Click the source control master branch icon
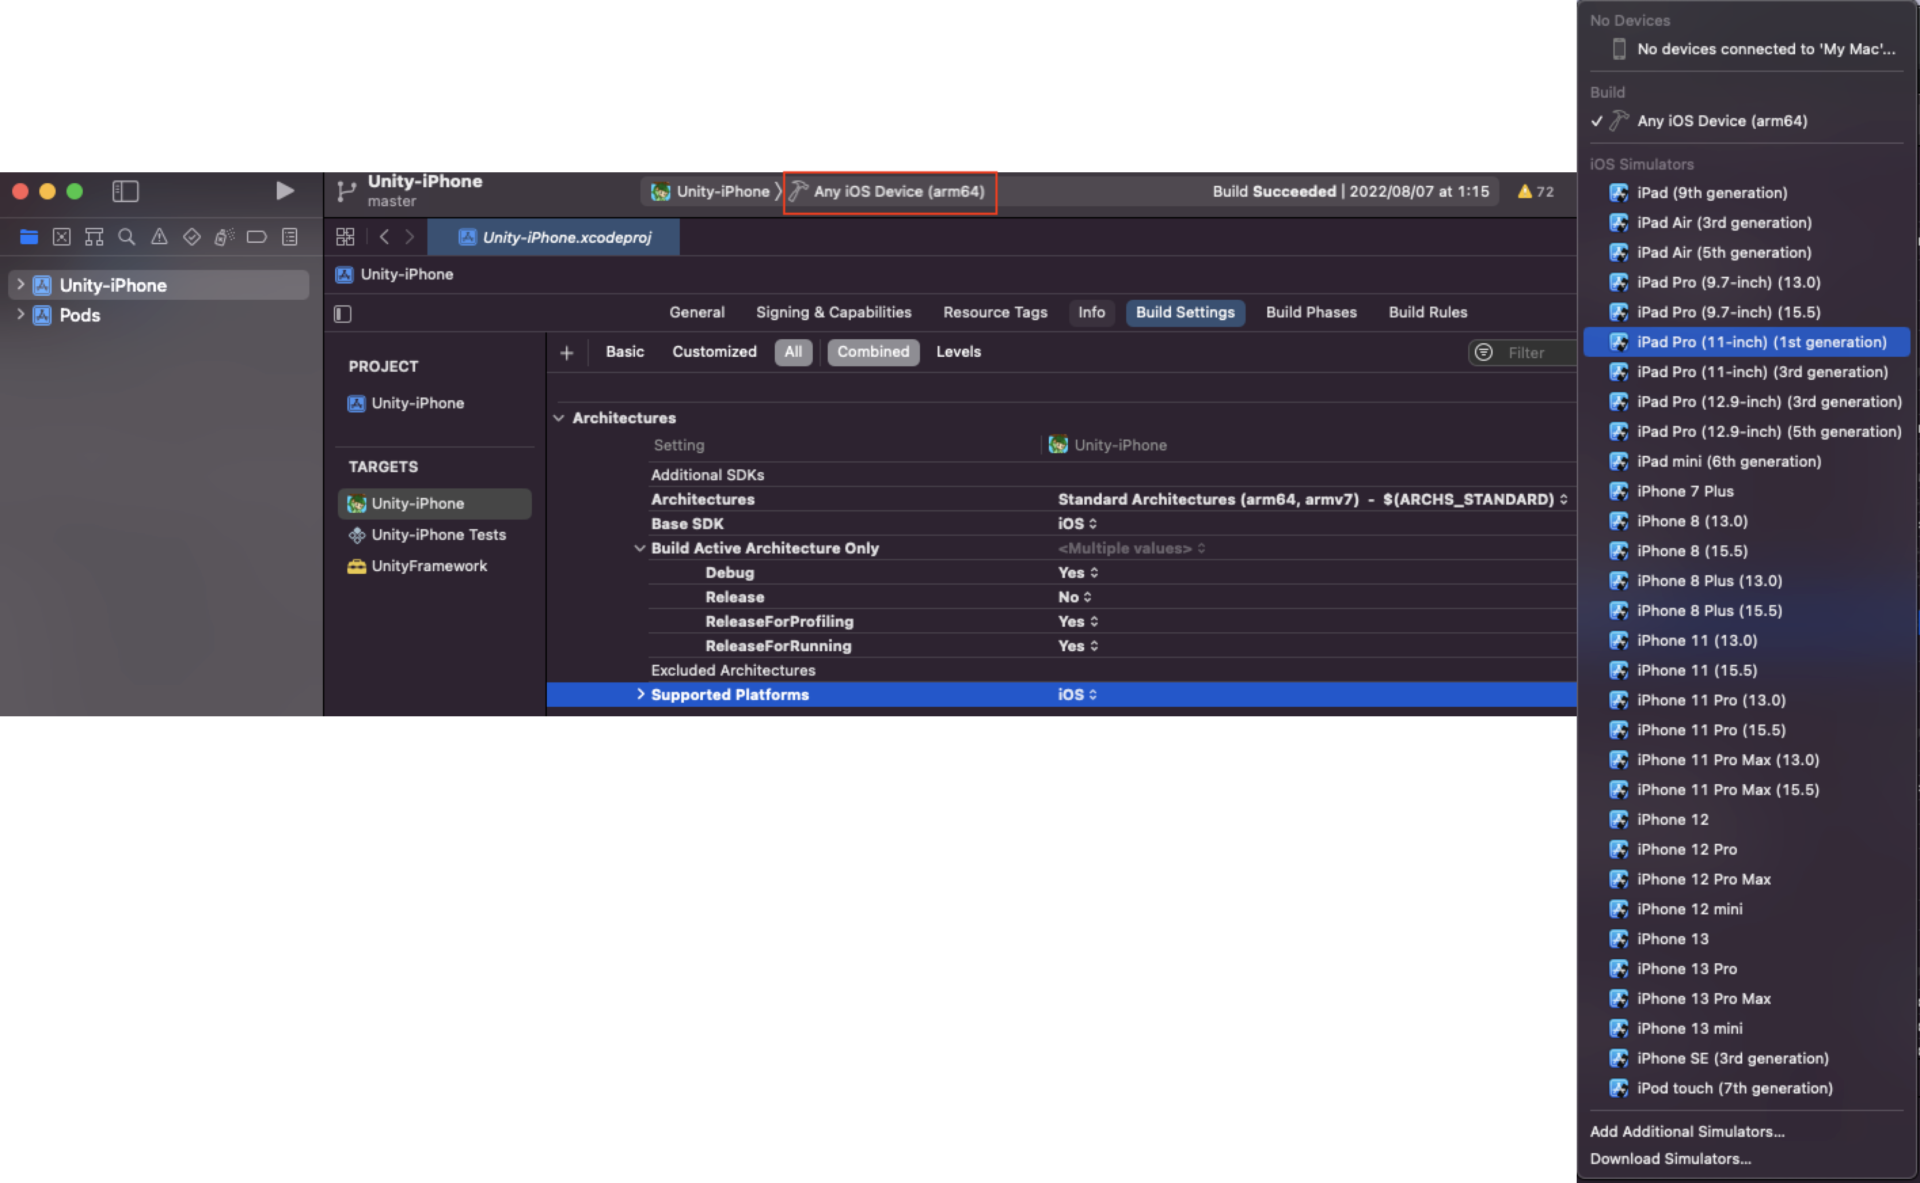 (347, 191)
